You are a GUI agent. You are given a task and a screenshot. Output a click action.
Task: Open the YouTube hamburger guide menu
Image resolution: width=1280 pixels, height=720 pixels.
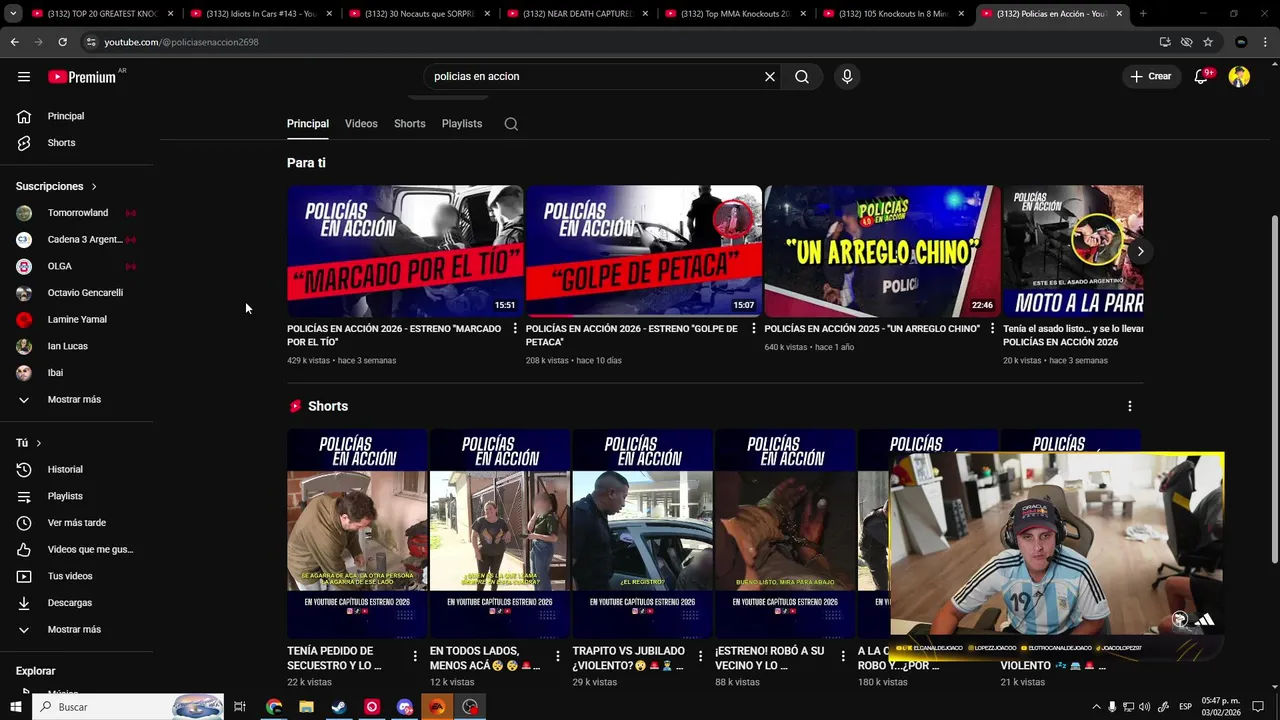pyautogui.click(x=24, y=76)
